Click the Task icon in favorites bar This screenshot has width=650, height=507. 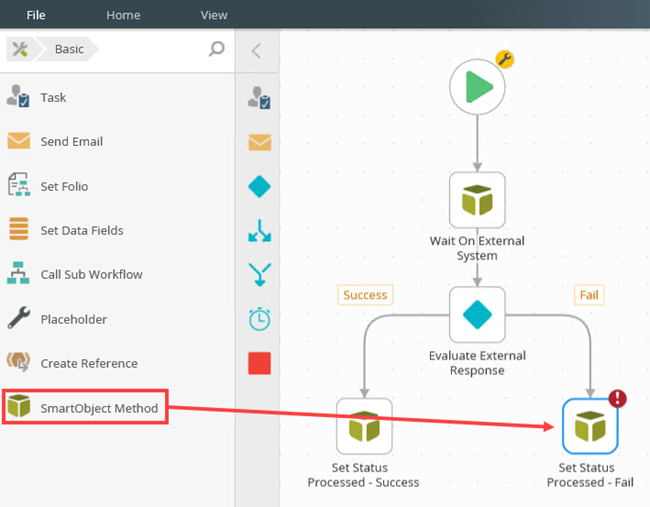pos(260,98)
